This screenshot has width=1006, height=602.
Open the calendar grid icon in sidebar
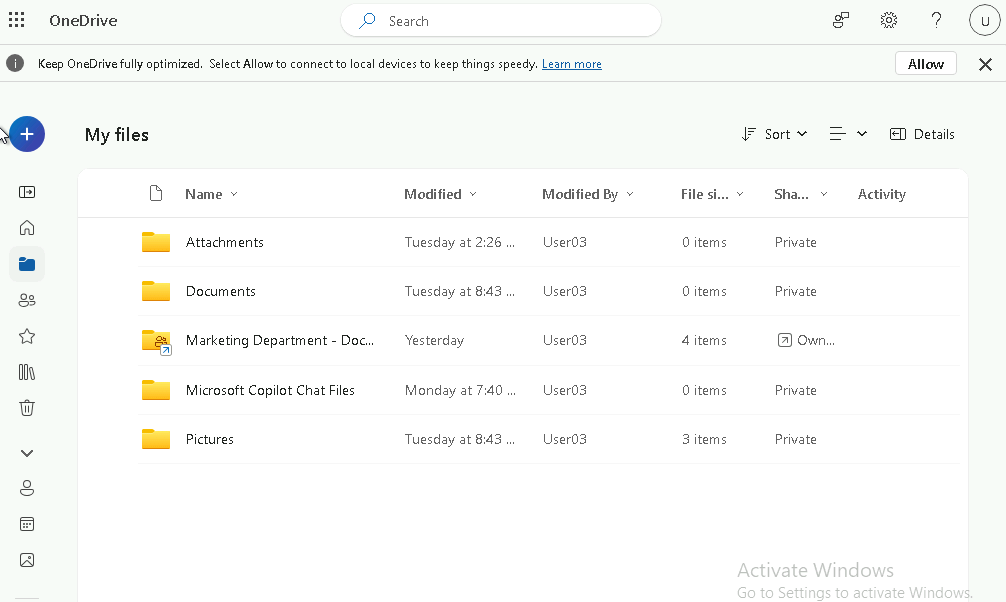(27, 524)
